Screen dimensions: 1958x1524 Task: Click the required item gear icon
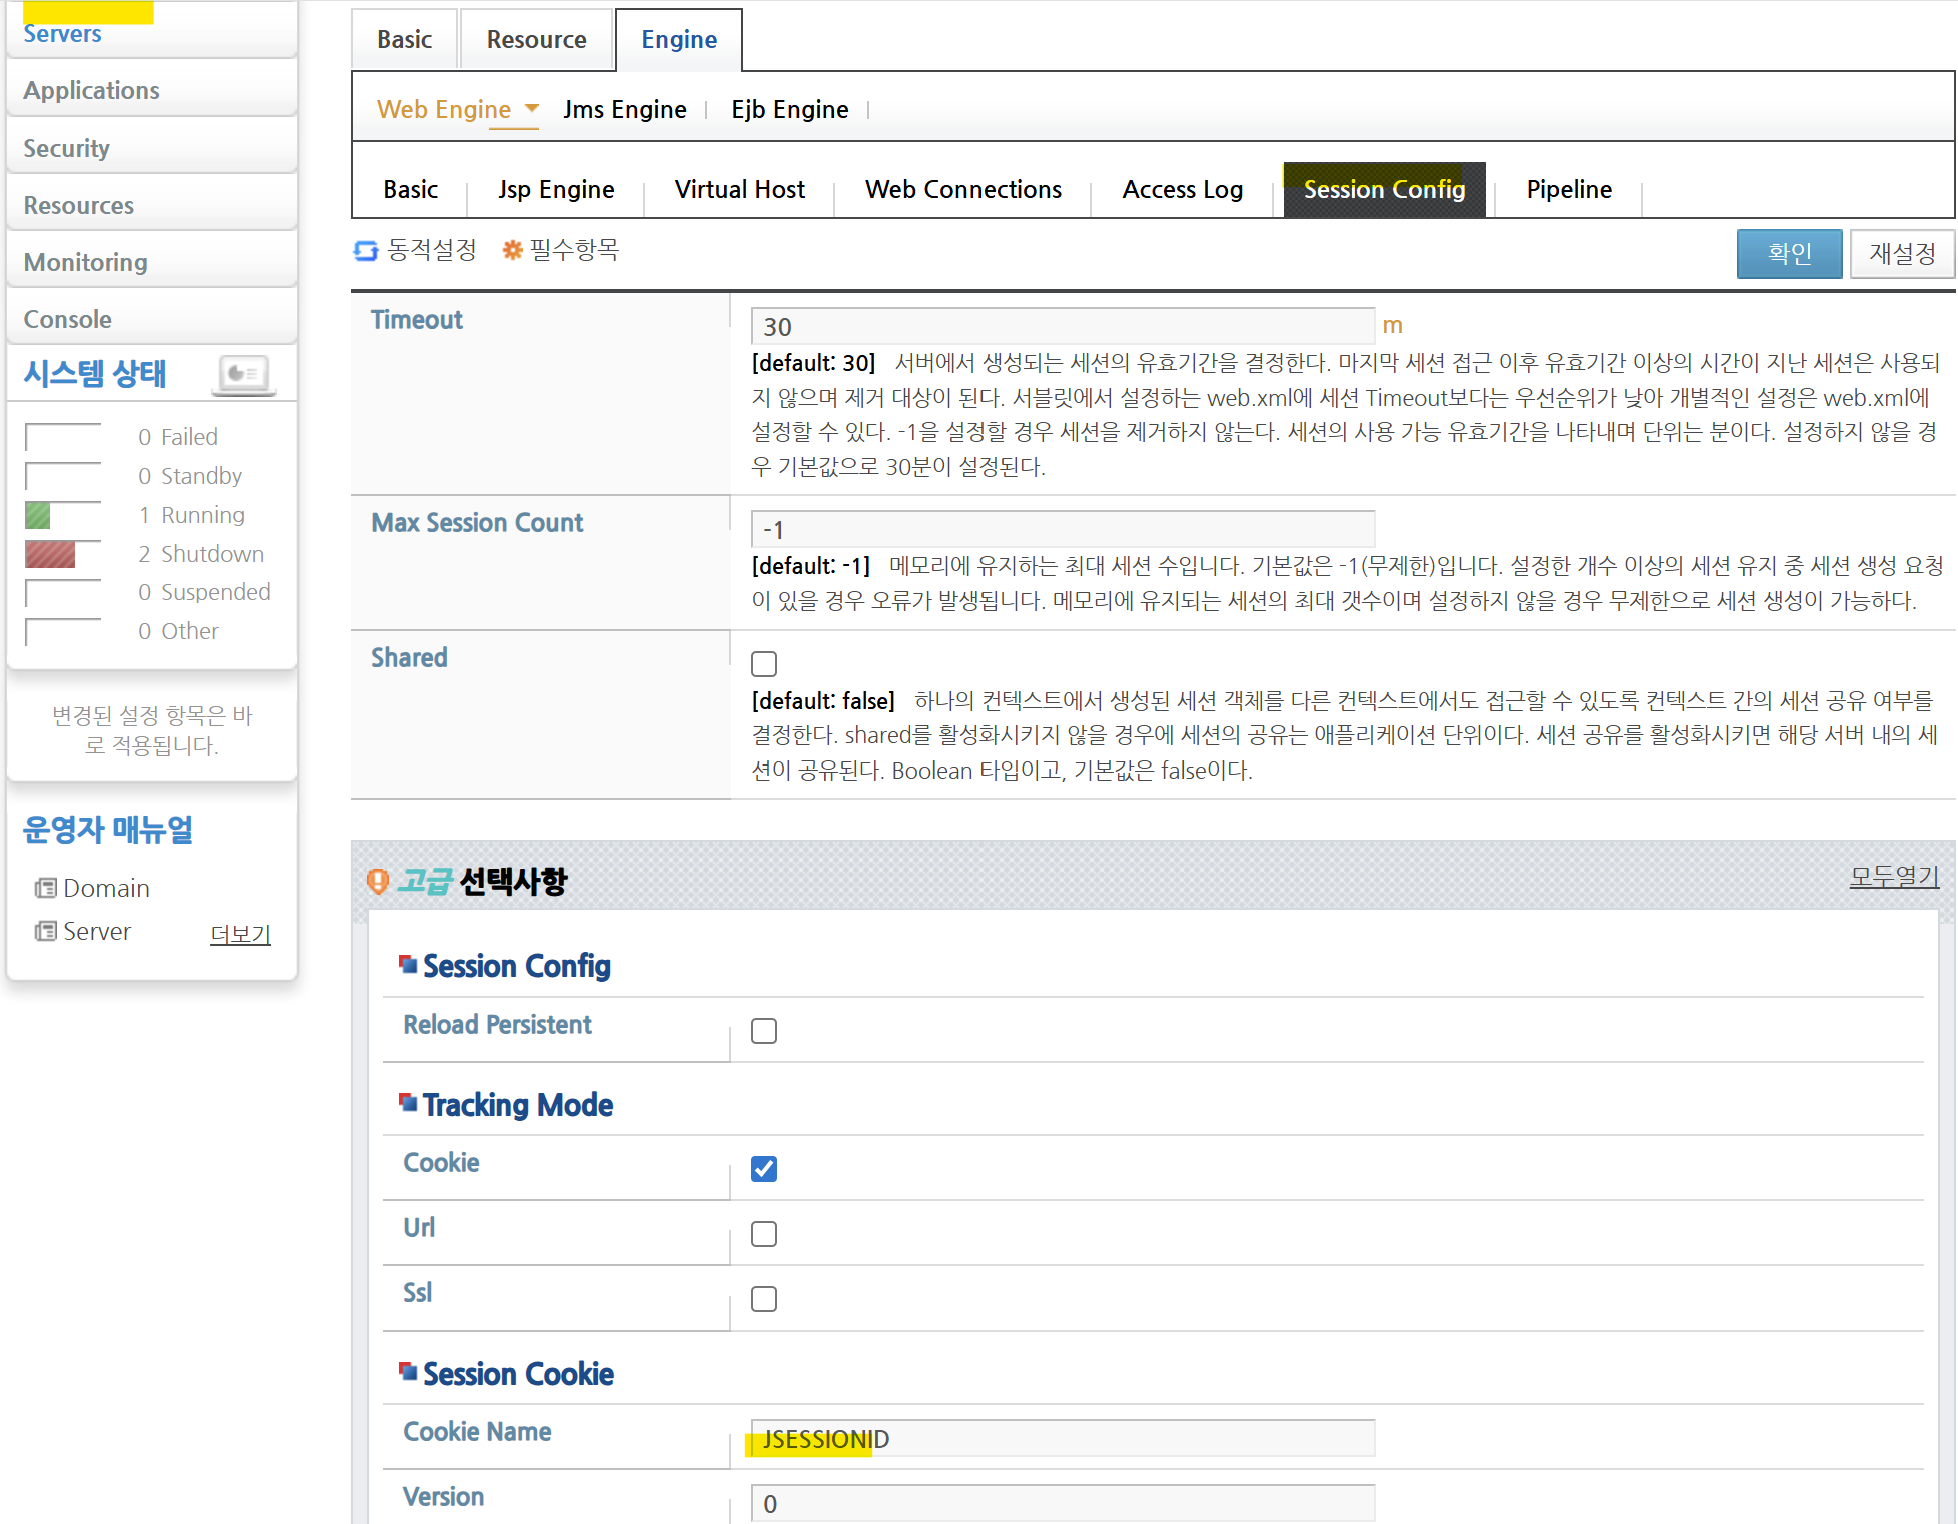coord(512,250)
